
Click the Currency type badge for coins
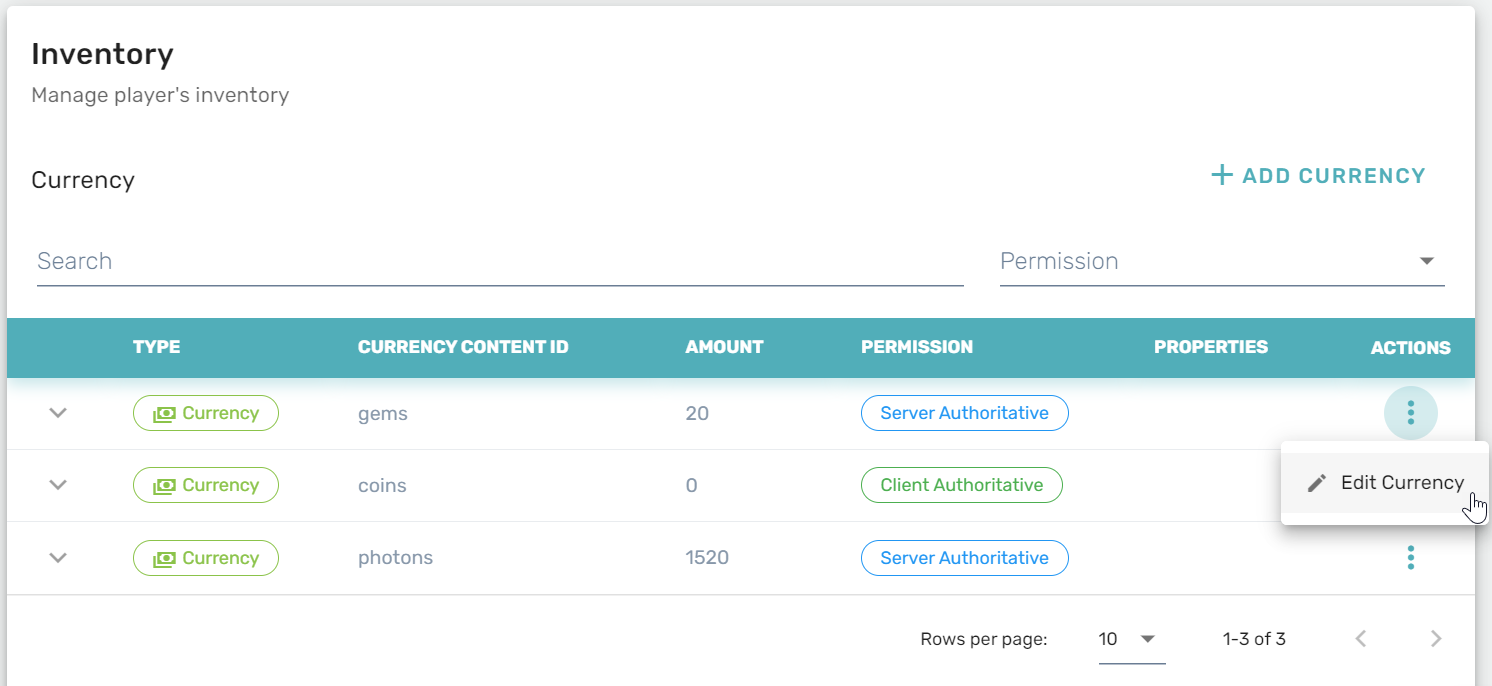(x=206, y=485)
